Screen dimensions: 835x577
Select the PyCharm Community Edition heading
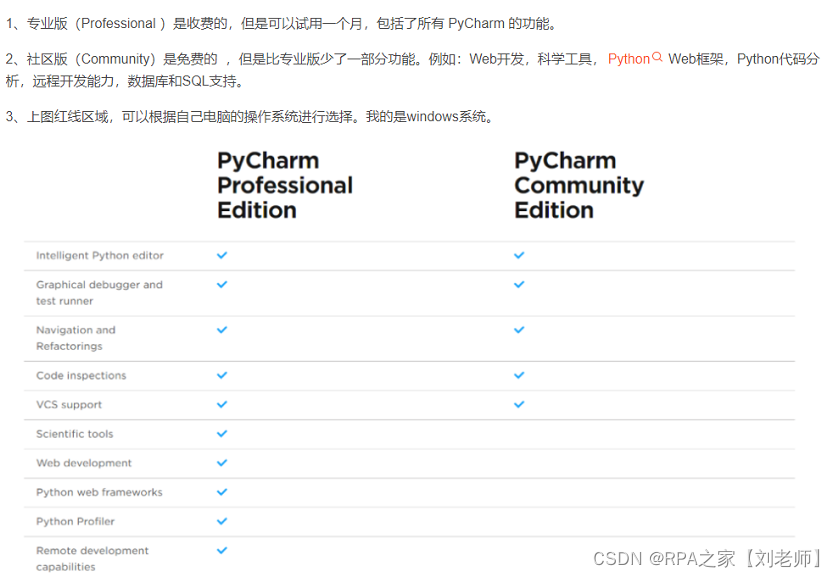pos(579,185)
